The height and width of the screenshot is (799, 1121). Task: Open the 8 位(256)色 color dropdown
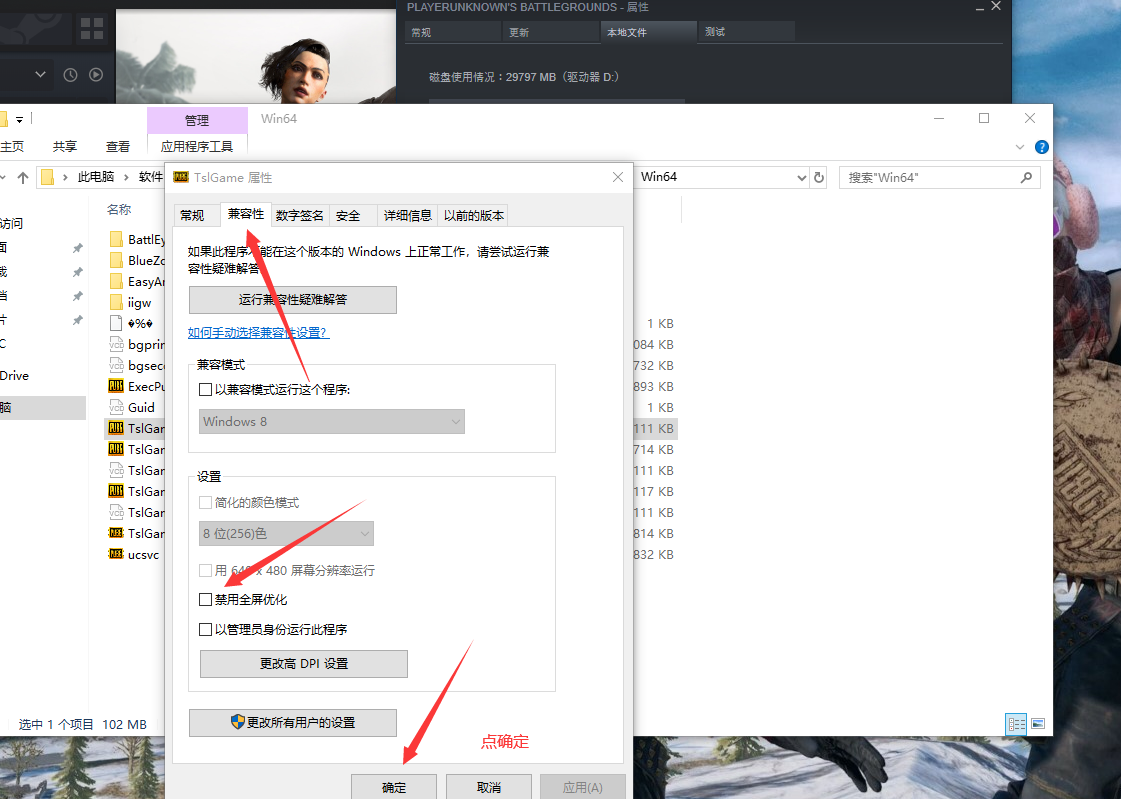point(286,534)
